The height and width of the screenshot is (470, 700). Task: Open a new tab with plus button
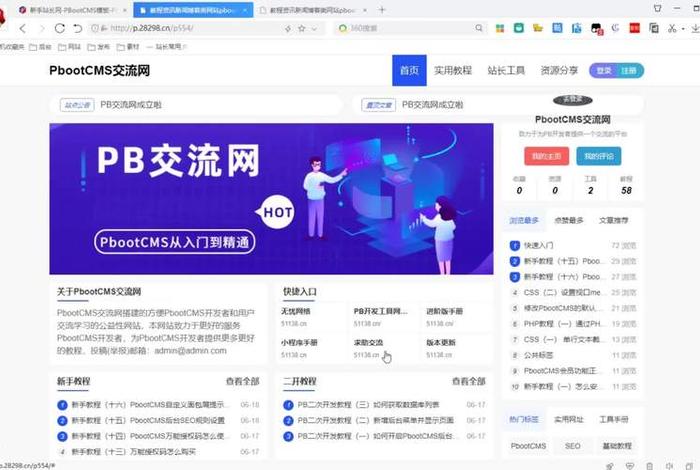click(382, 9)
